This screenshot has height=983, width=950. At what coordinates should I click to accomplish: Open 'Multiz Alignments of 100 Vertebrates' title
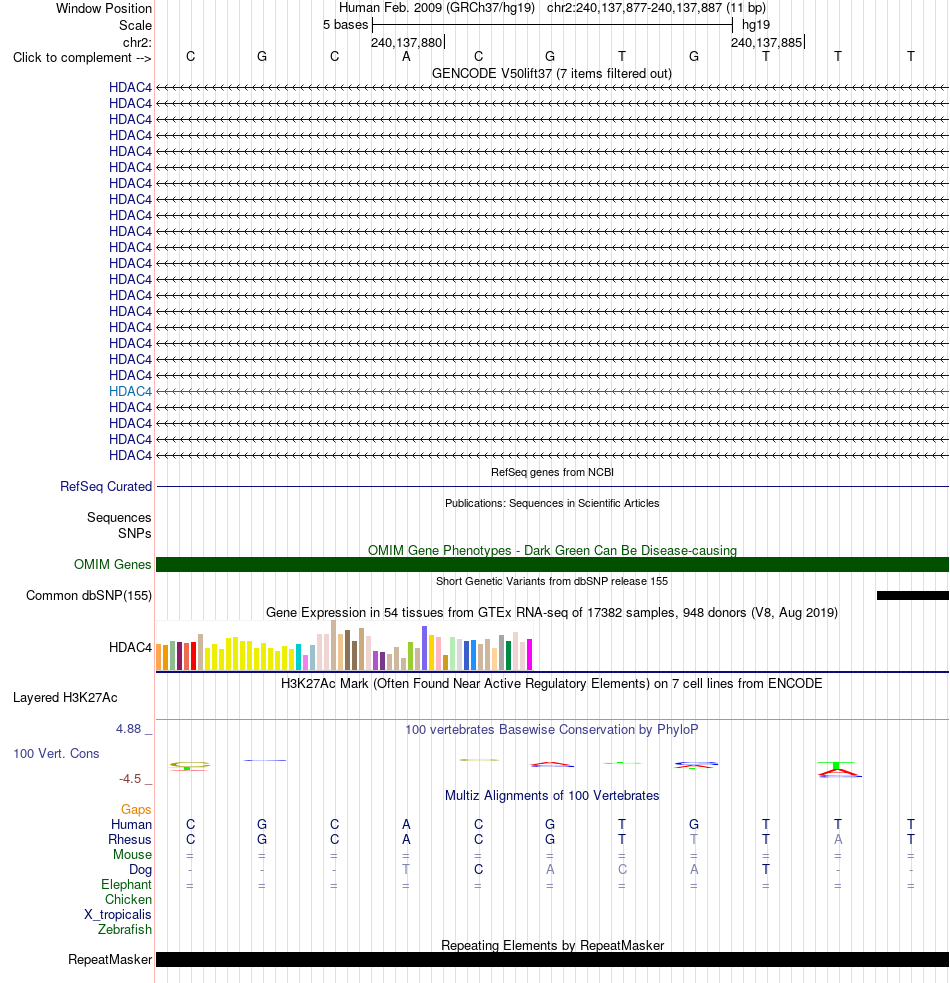point(552,796)
